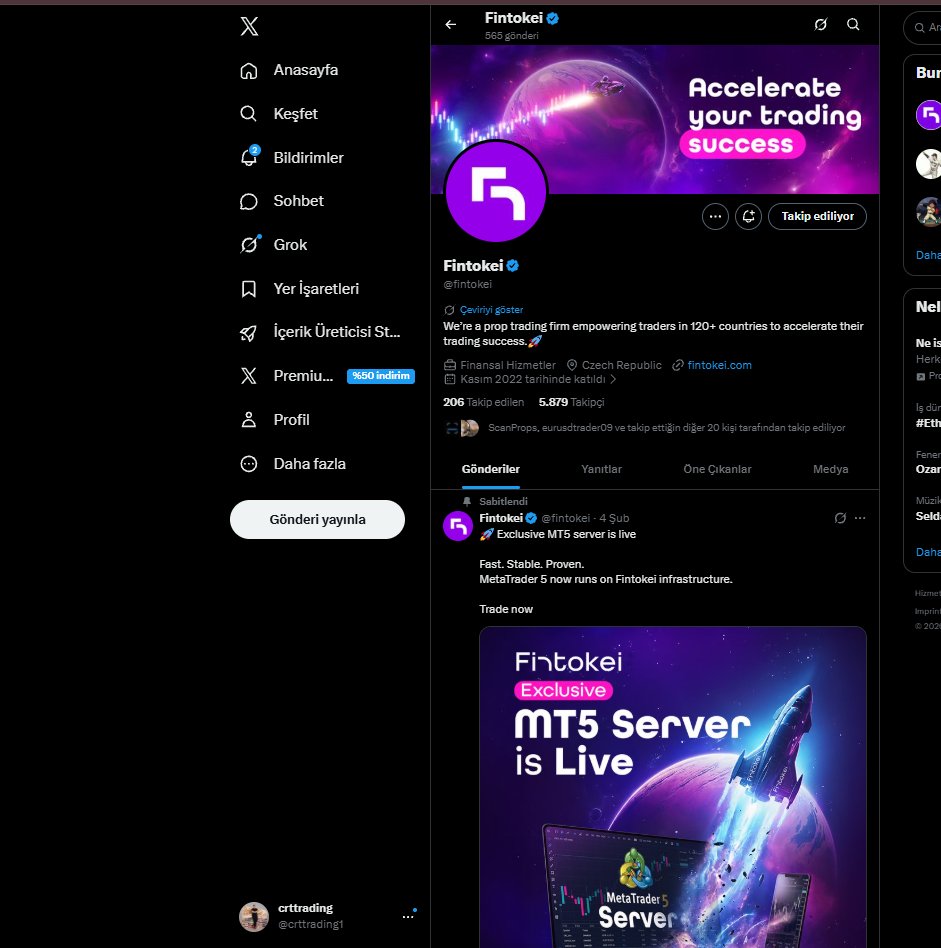Switch to Gönderiler tab
Viewport: 941px width, 948px height.
coord(490,469)
